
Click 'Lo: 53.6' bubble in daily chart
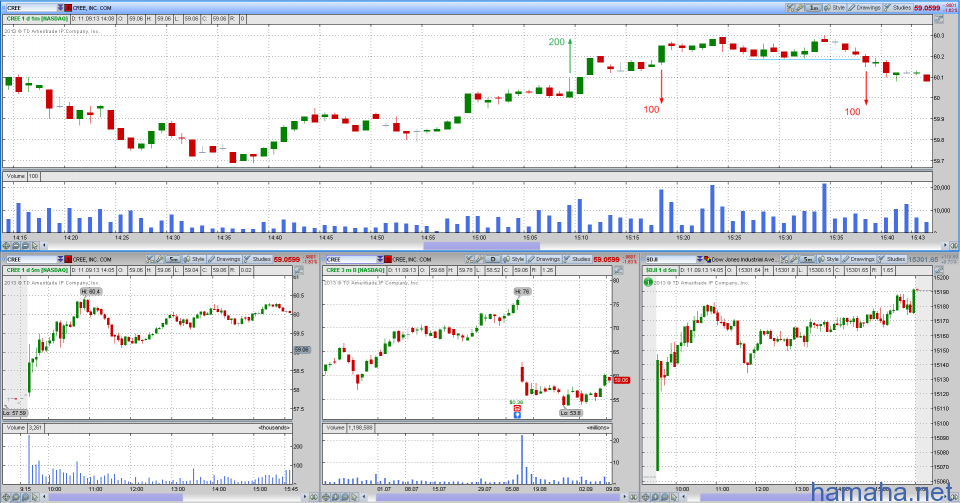pos(570,413)
